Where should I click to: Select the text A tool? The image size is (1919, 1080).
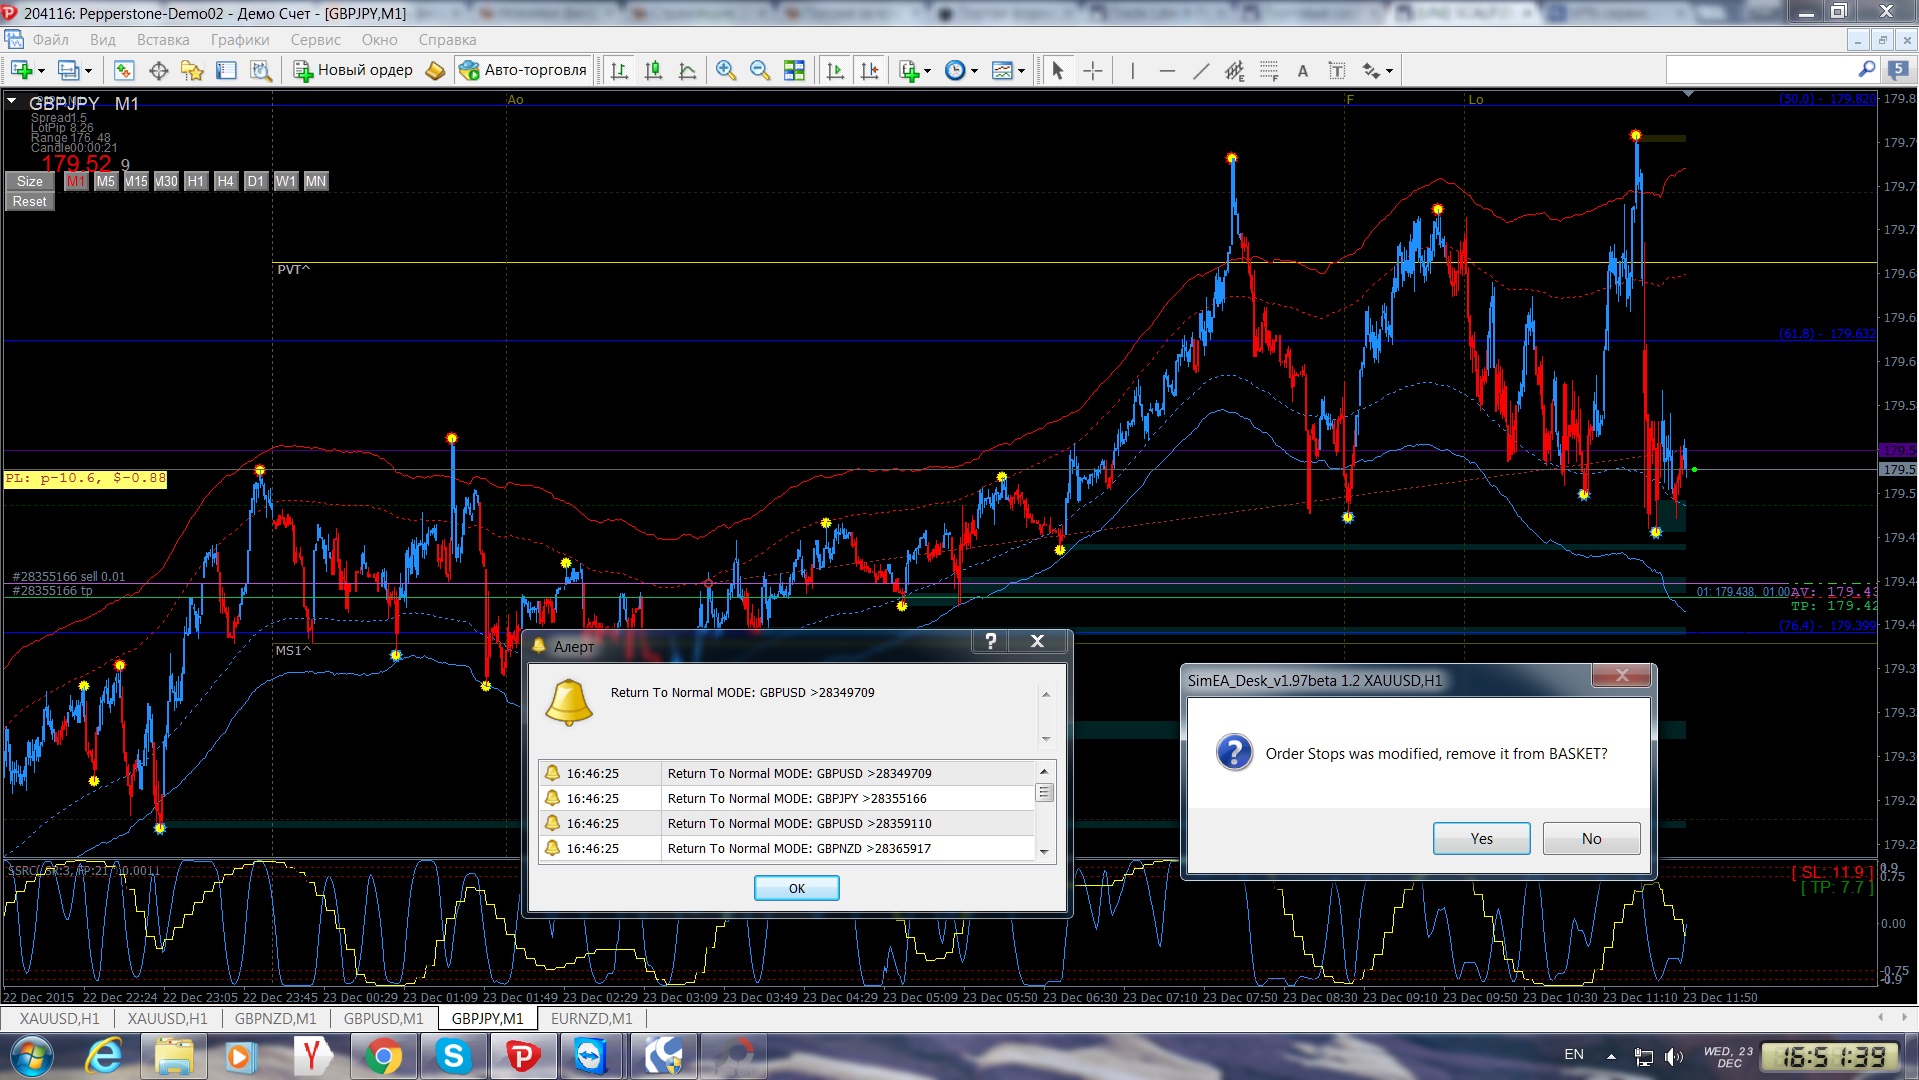click(x=1302, y=70)
